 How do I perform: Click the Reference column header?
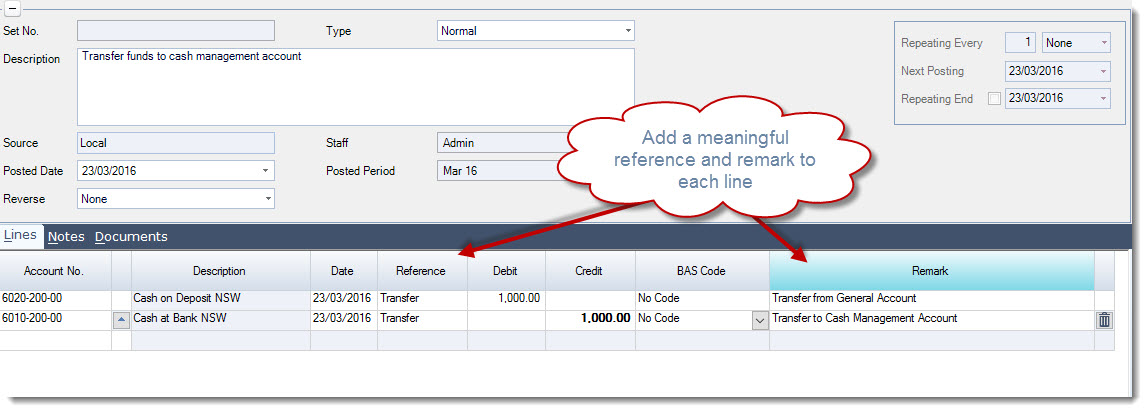[421, 271]
